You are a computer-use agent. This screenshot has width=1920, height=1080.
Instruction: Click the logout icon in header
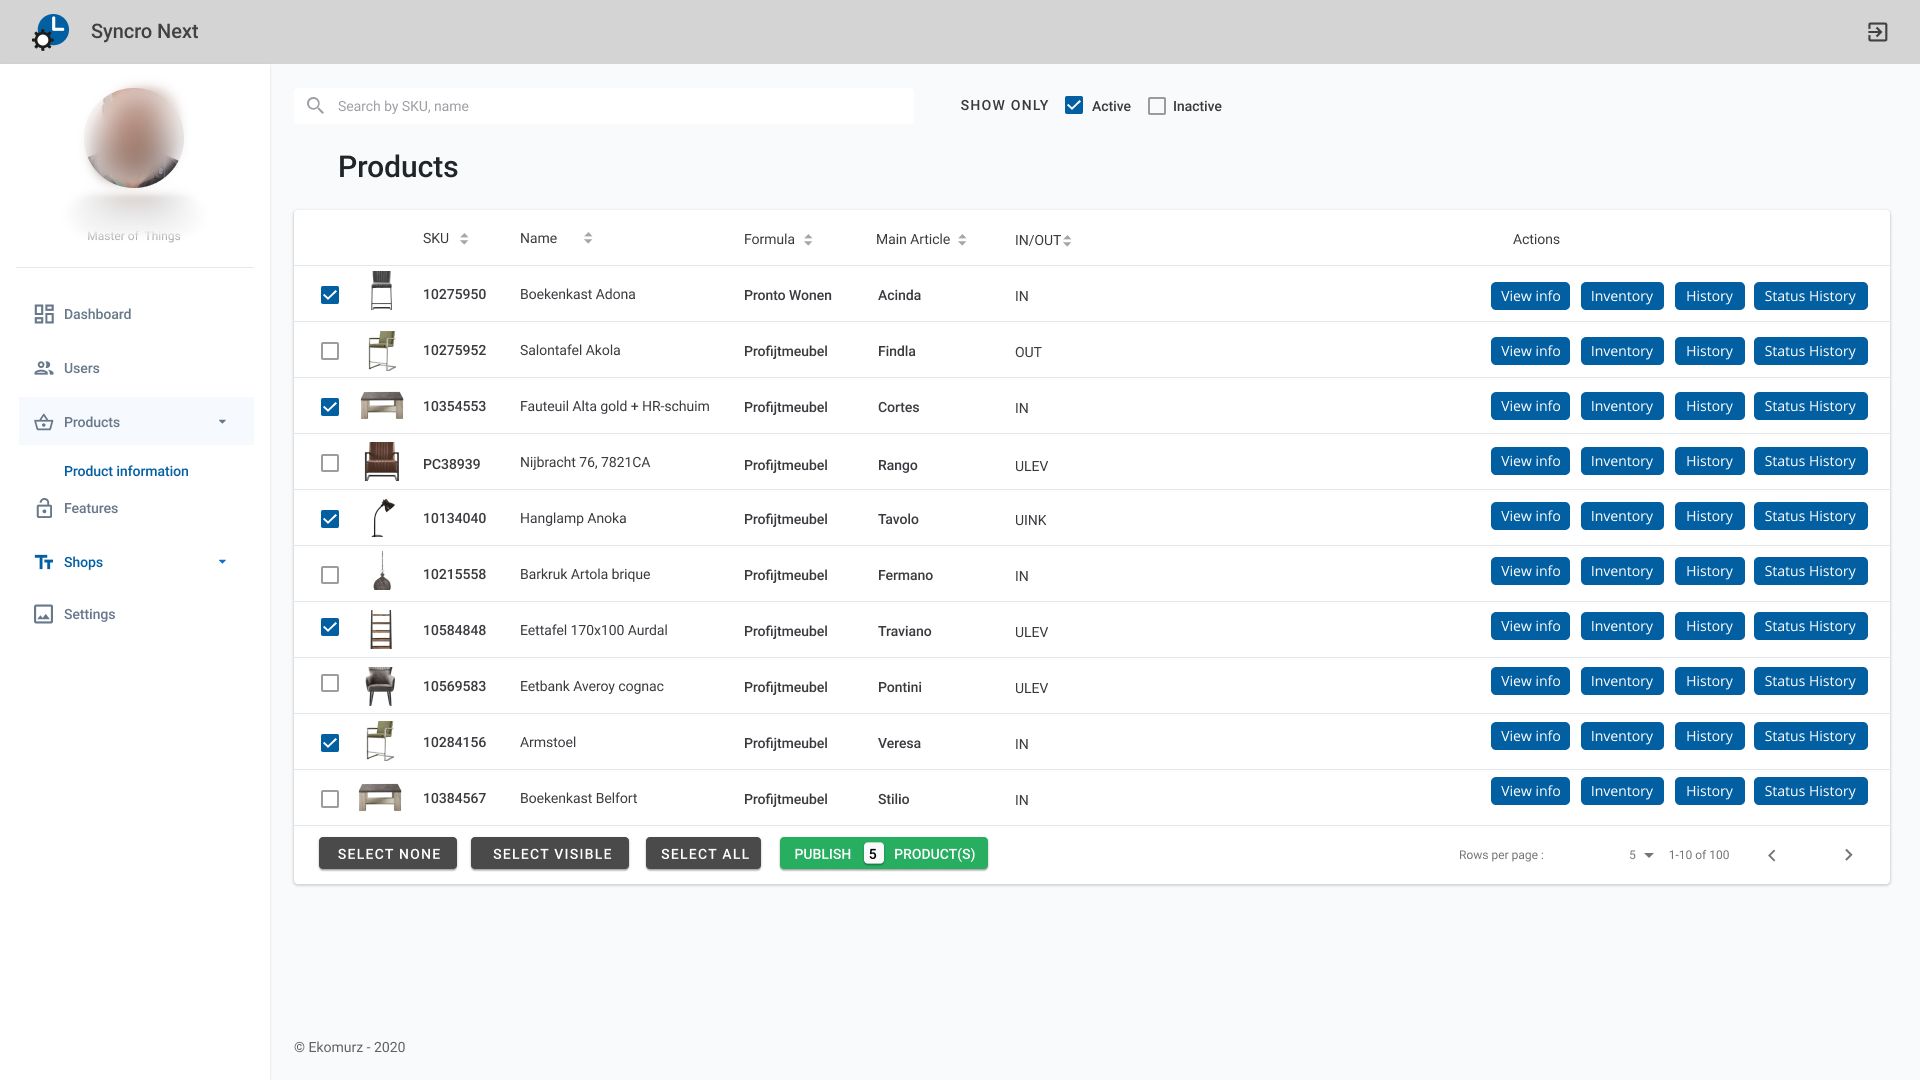coord(1877,32)
